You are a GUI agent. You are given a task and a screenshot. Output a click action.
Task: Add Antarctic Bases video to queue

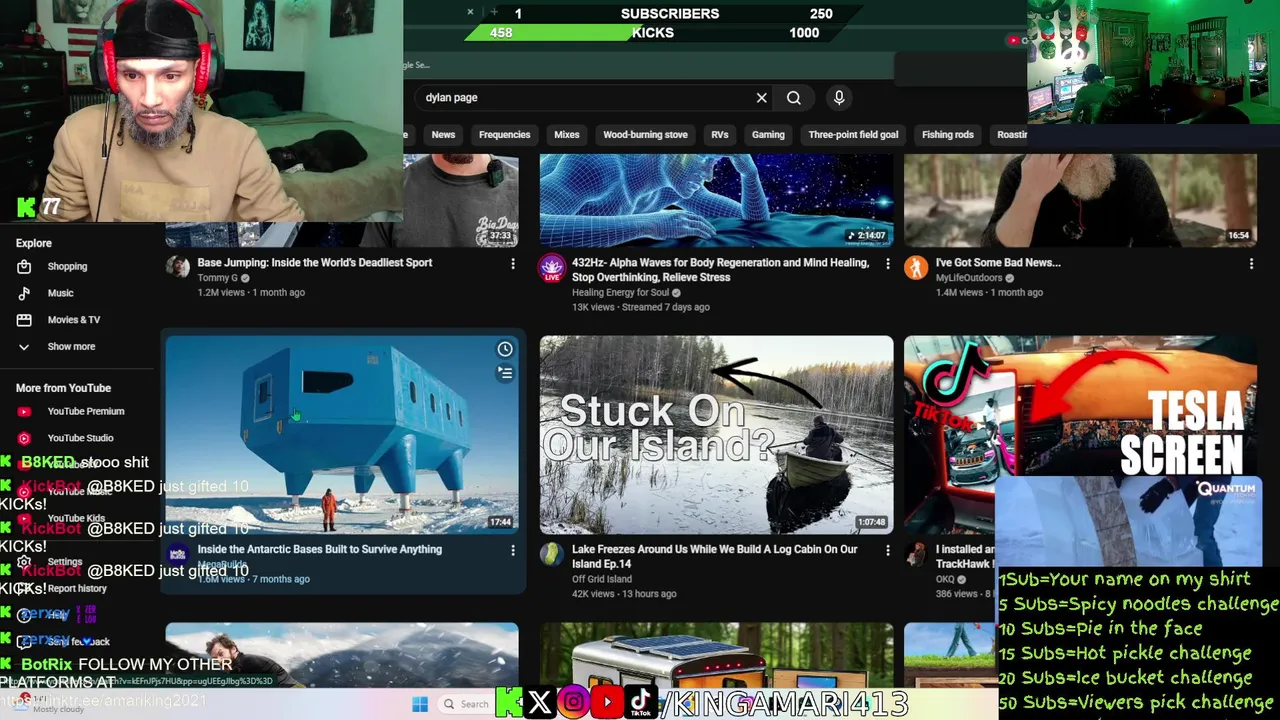coord(505,373)
